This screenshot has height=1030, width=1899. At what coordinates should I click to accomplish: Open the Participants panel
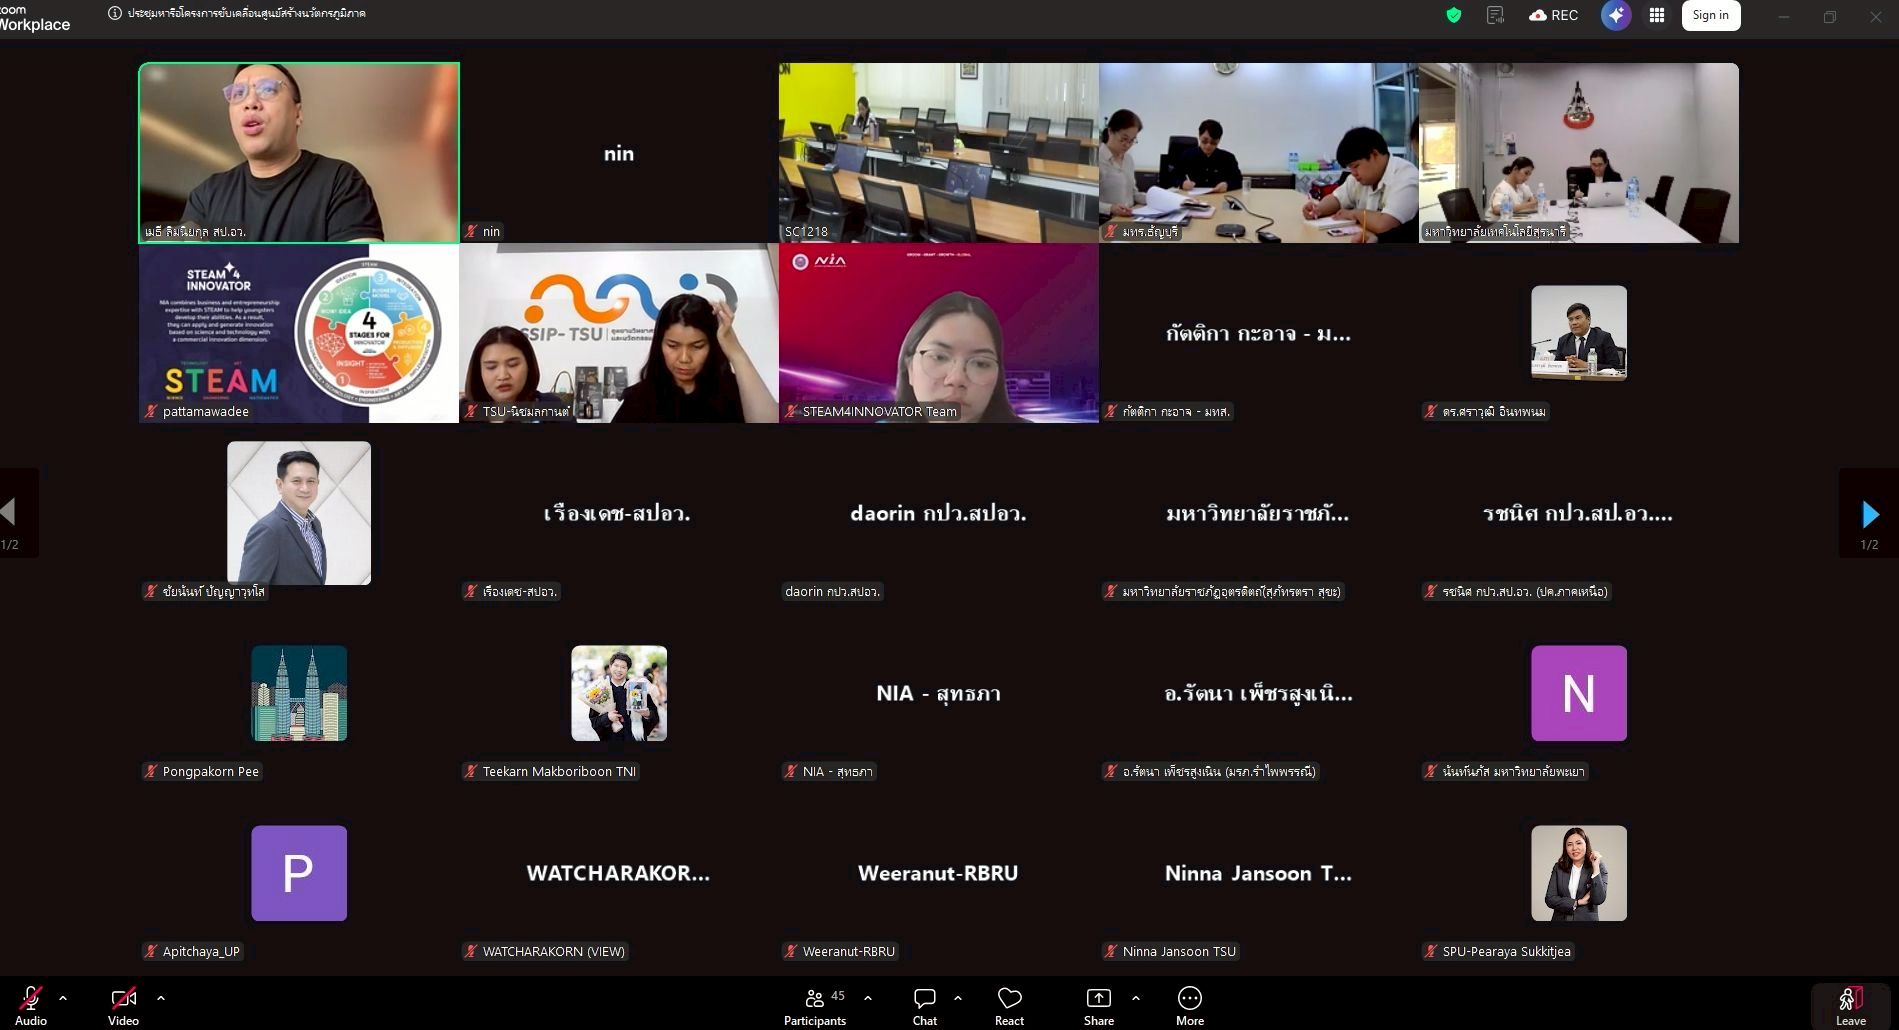(x=815, y=1004)
